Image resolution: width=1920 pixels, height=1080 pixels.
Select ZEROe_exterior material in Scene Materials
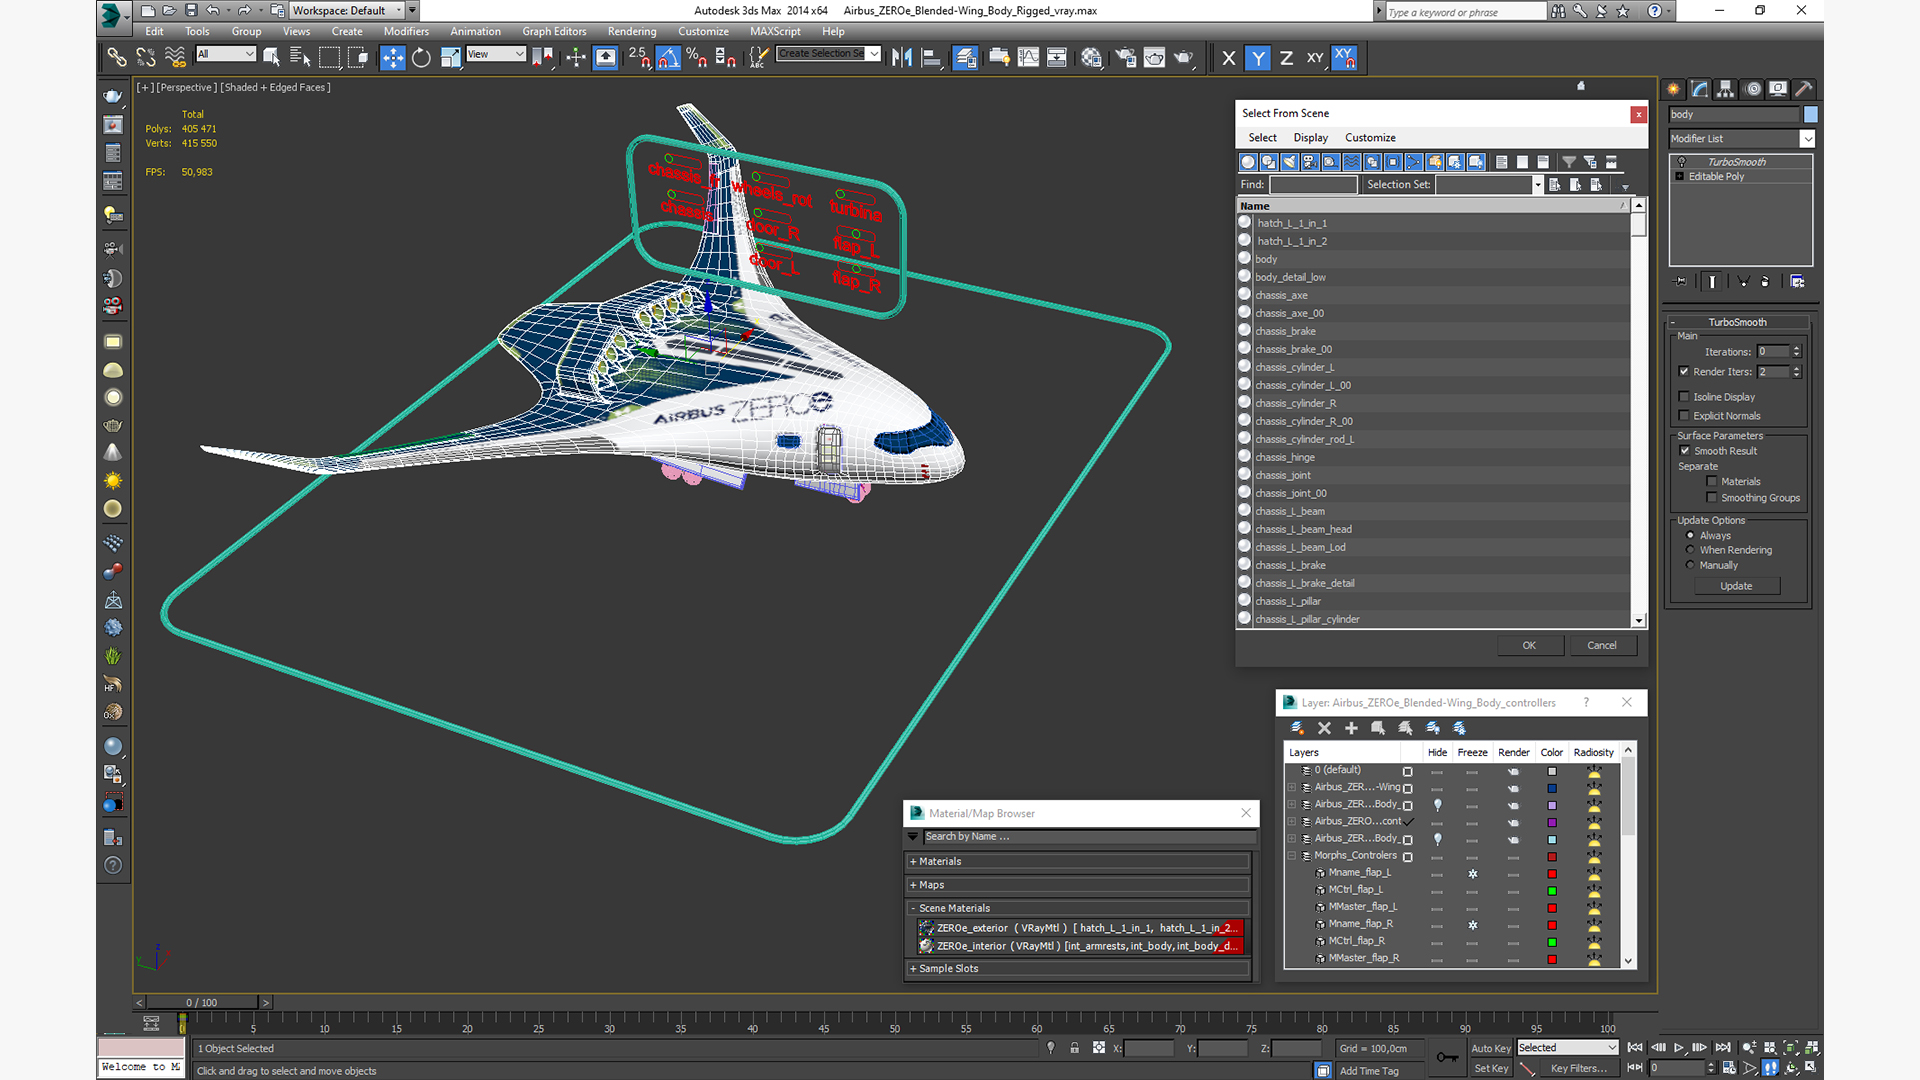click(x=1080, y=928)
